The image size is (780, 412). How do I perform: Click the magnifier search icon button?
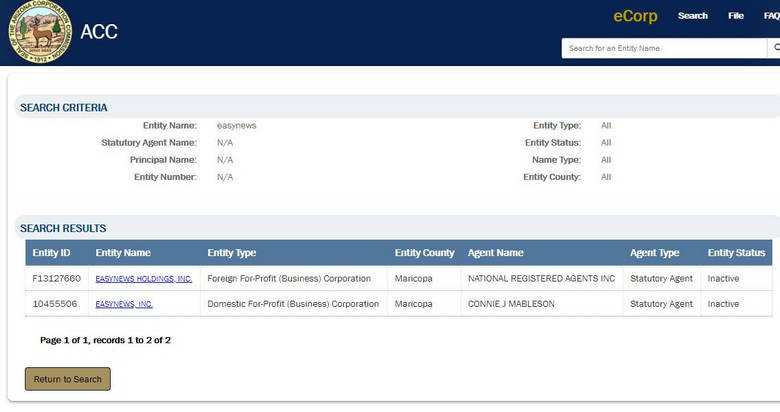pos(775,48)
